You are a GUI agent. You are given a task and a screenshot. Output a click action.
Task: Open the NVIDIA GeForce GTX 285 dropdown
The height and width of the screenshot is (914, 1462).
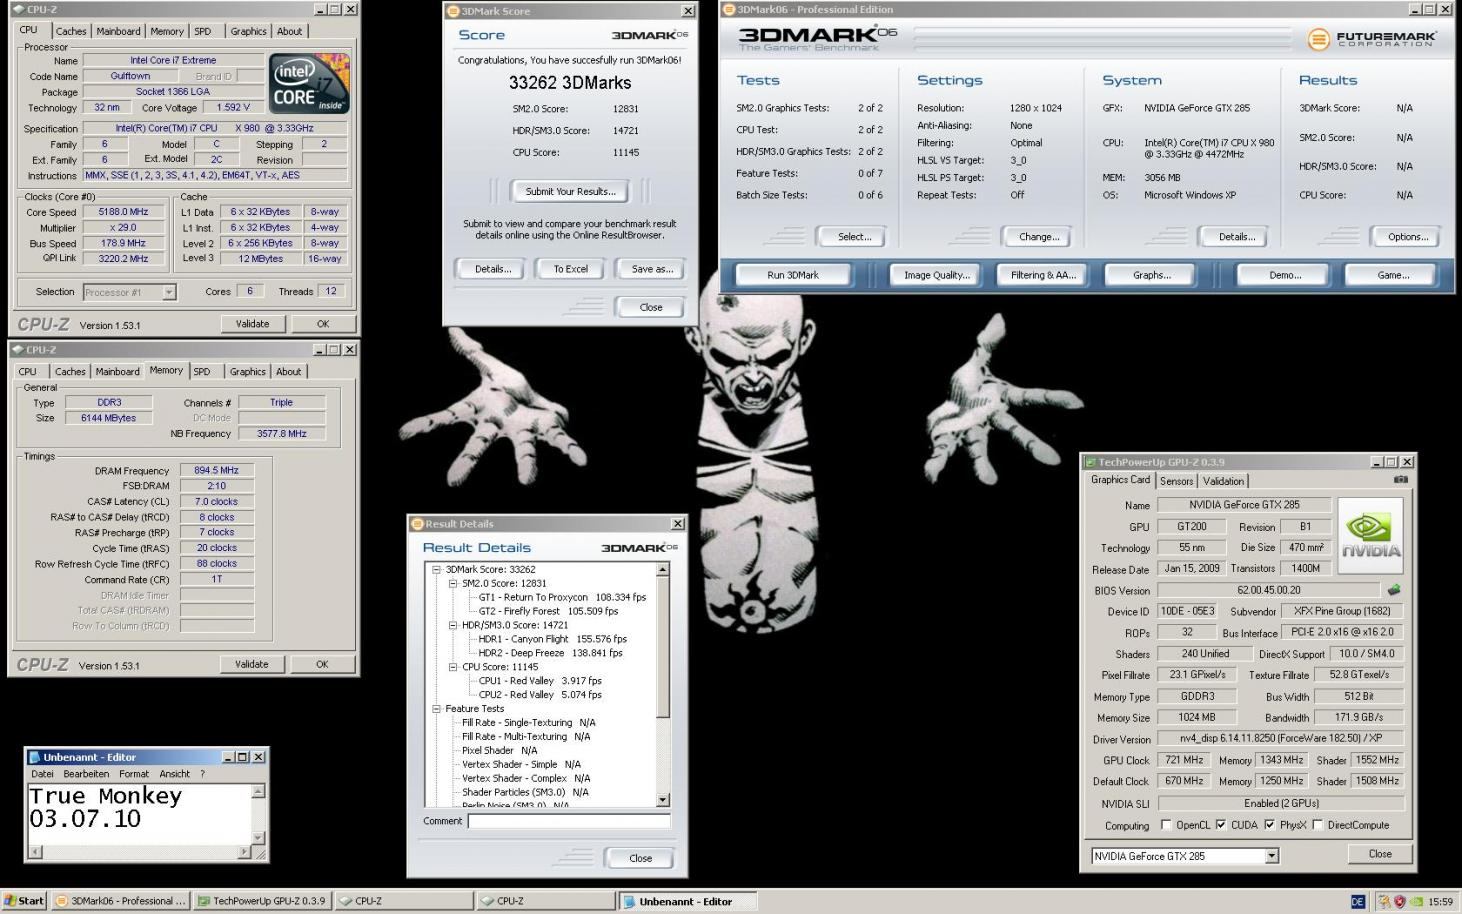[x=1271, y=856]
